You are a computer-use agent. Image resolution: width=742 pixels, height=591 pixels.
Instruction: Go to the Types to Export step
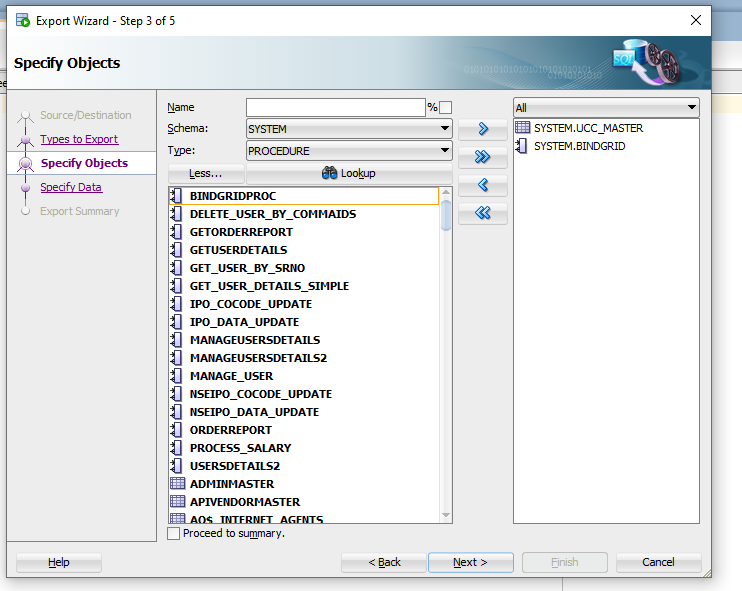[x=79, y=139]
